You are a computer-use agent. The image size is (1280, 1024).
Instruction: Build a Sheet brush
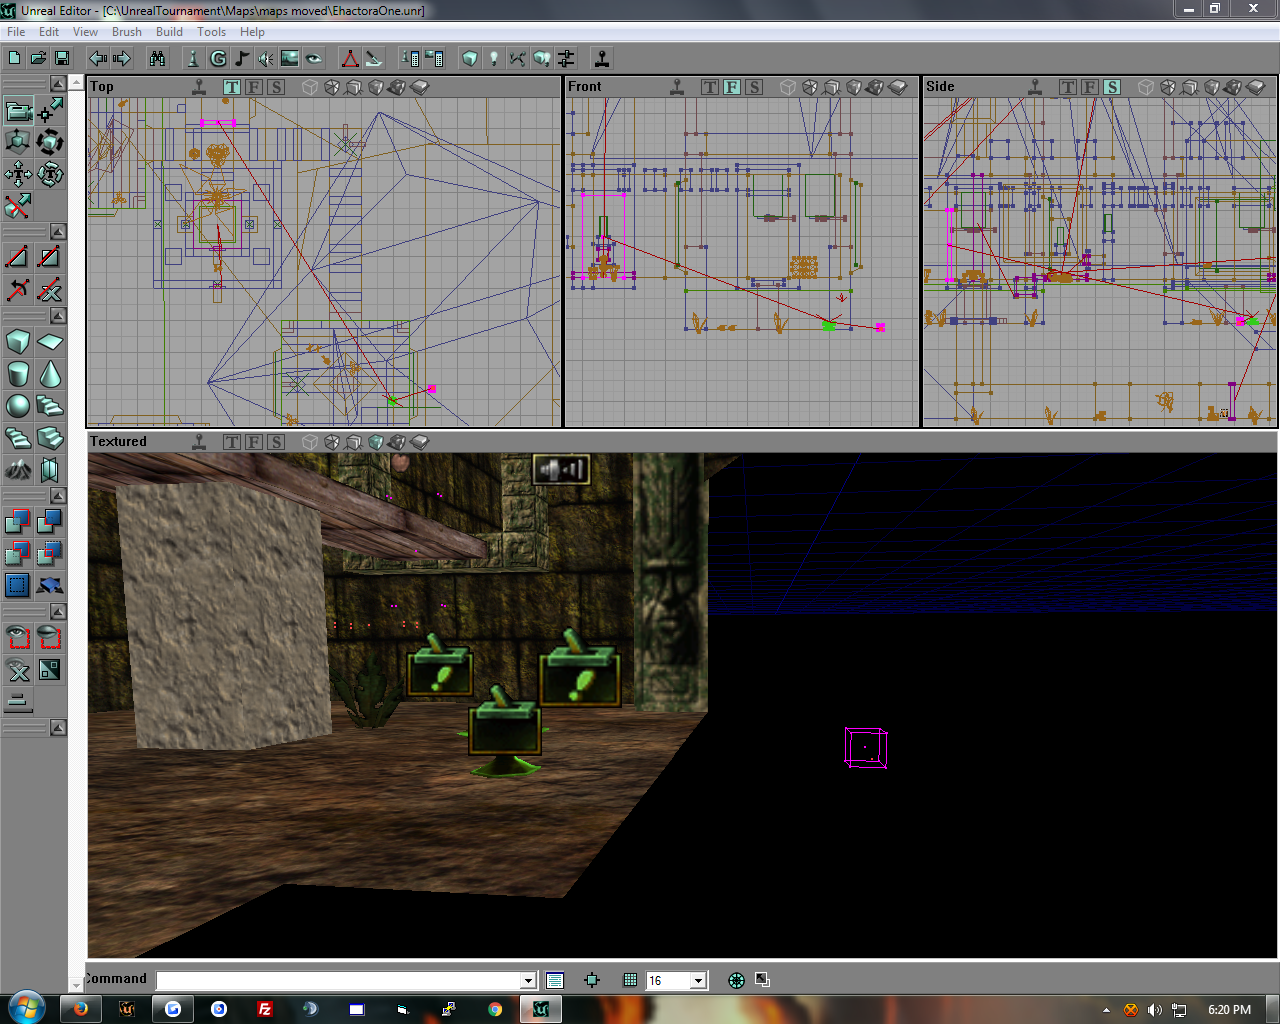click(50, 342)
